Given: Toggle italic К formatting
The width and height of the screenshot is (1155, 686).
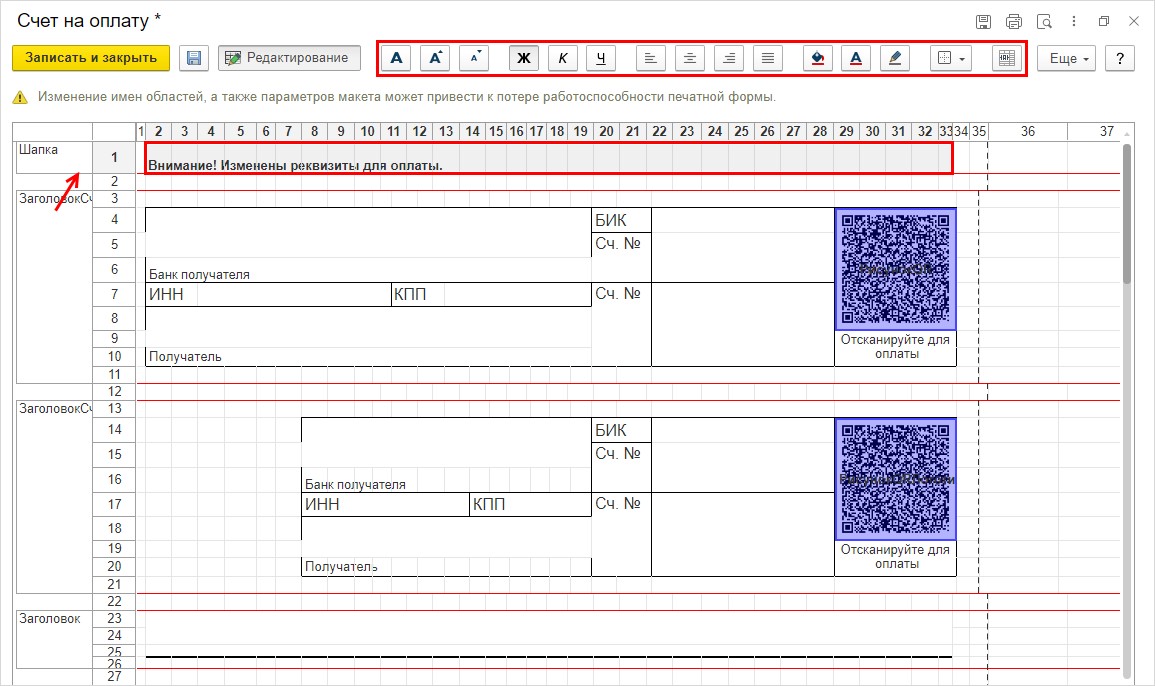Looking at the screenshot, I should coord(563,58).
